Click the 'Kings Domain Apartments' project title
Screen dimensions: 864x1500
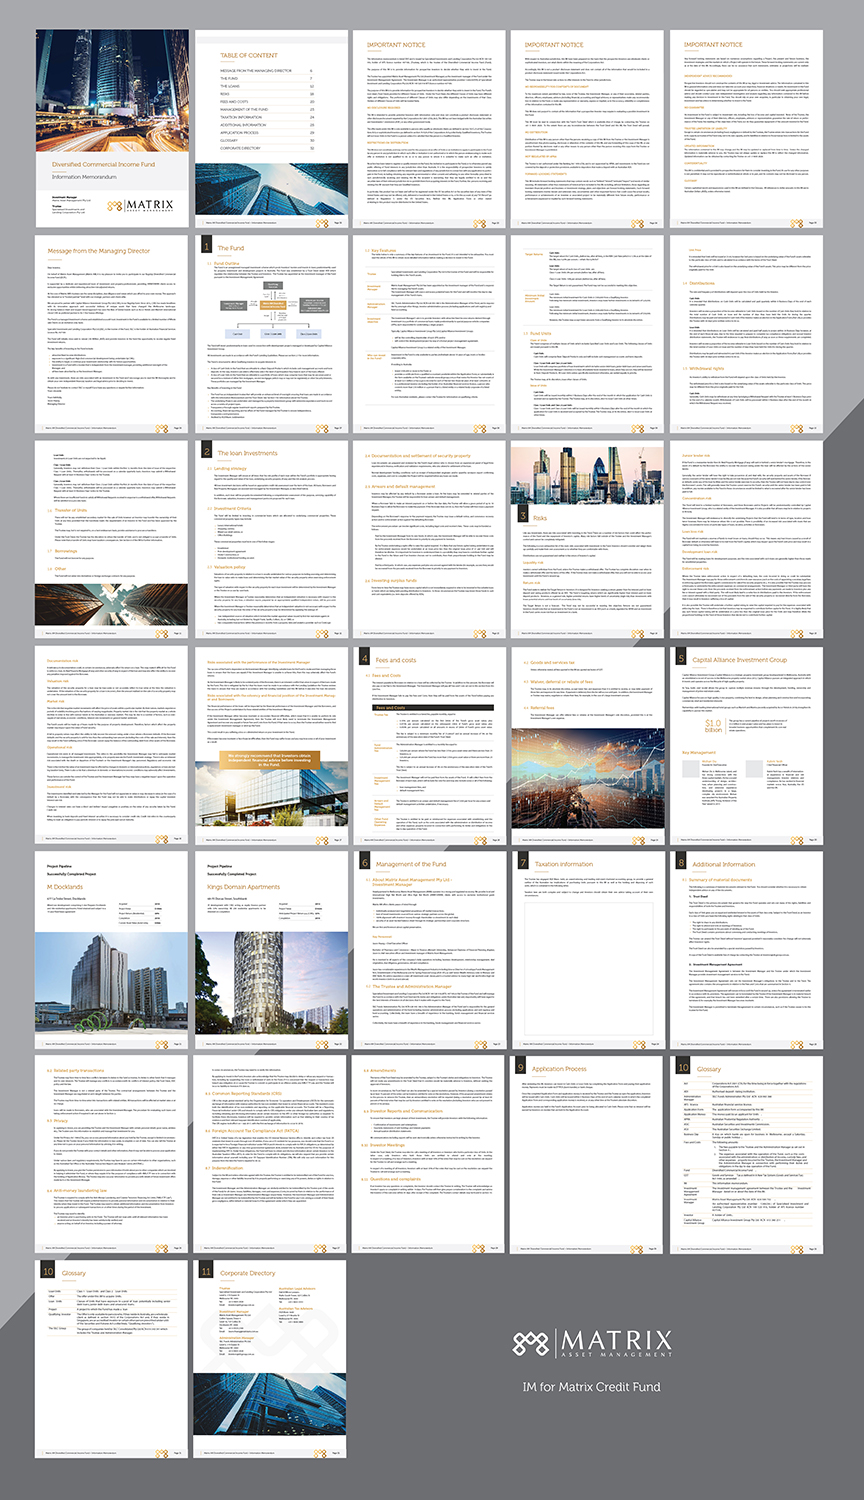(244, 887)
